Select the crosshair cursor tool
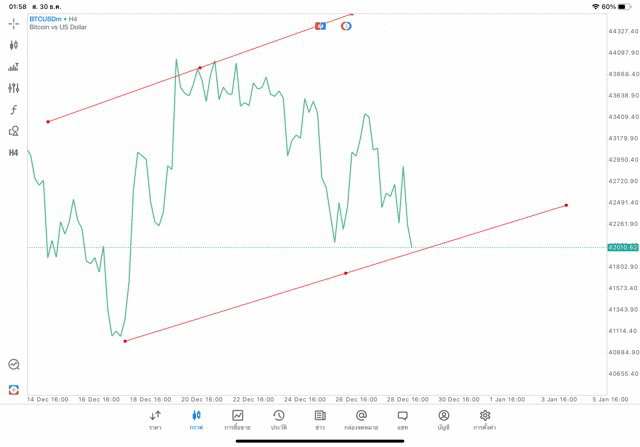 (x=13, y=22)
